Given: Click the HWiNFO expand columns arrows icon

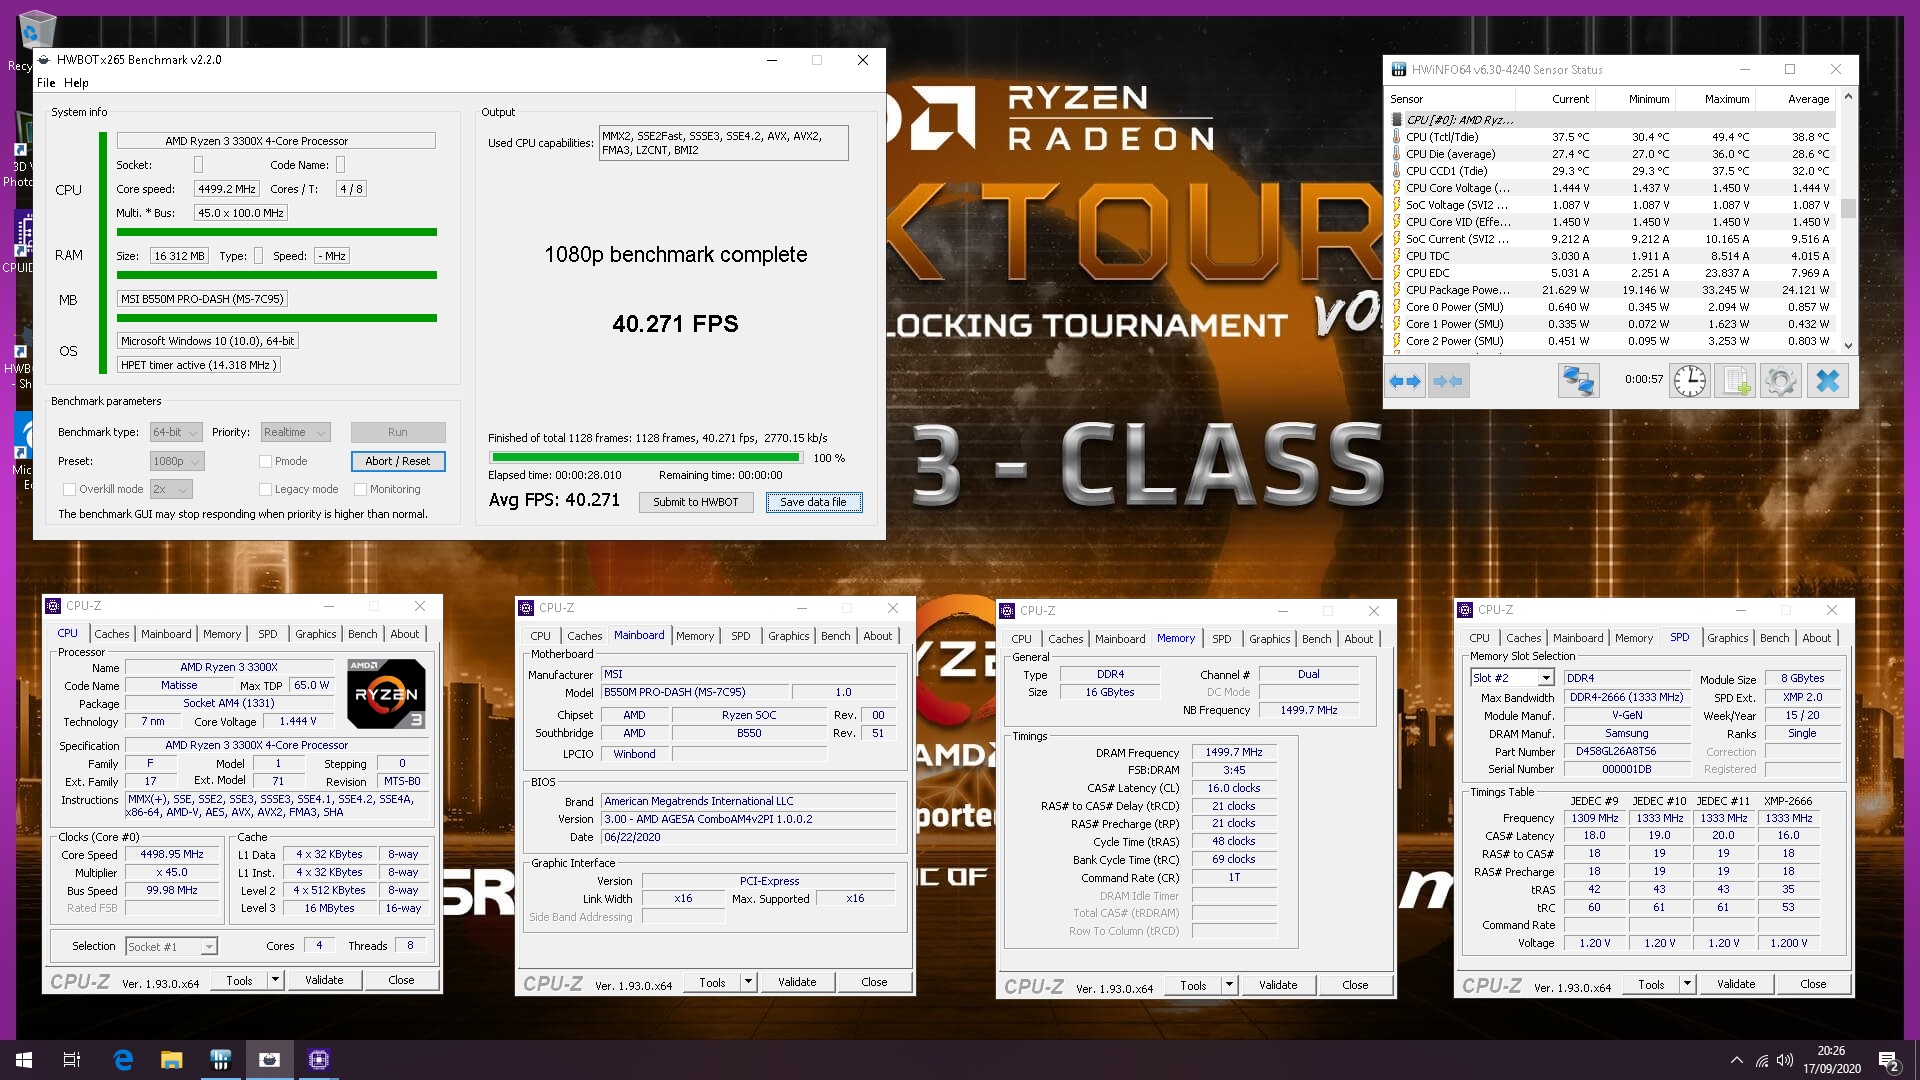Looking at the screenshot, I should pos(1405,381).
